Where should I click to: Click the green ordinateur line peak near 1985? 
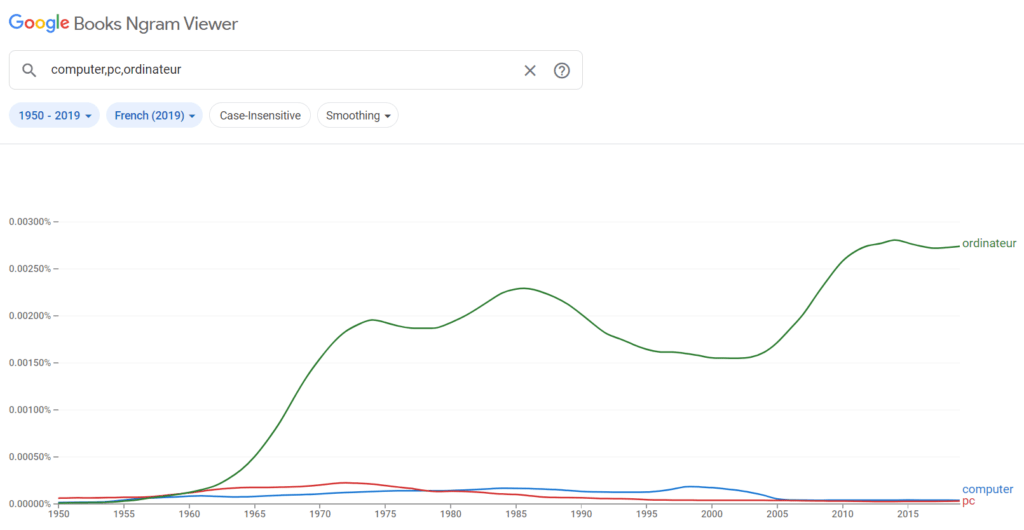pyautogui.click(x=523, y=288)
